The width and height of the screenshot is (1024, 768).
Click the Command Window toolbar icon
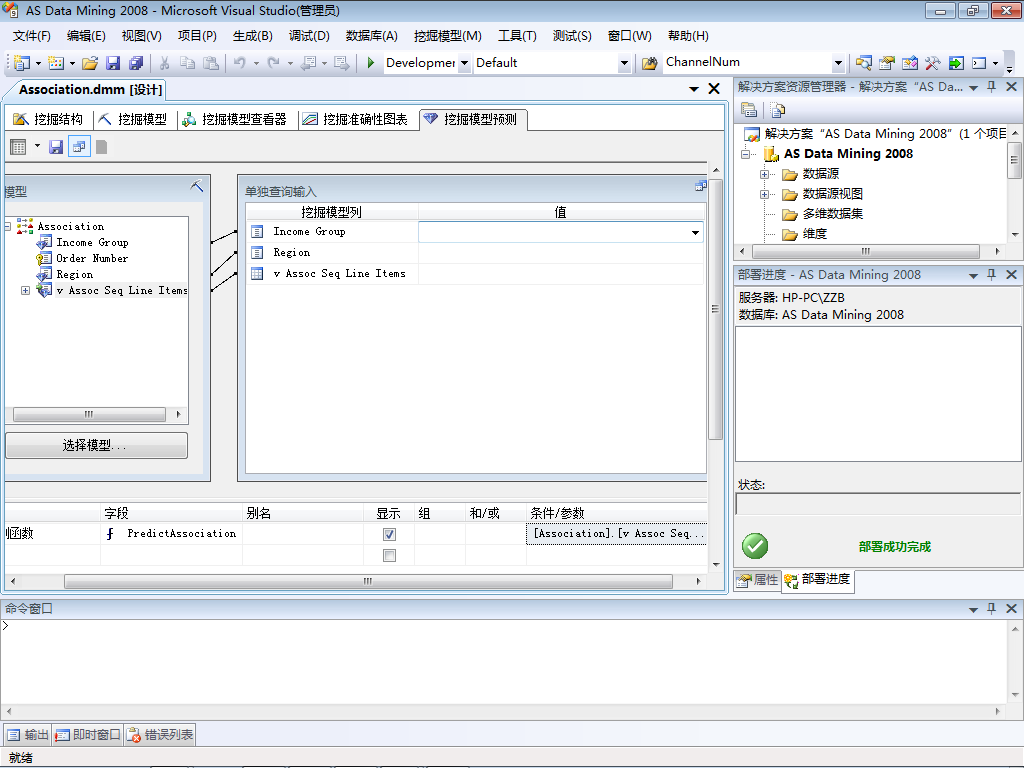click(x=979, y=63)
